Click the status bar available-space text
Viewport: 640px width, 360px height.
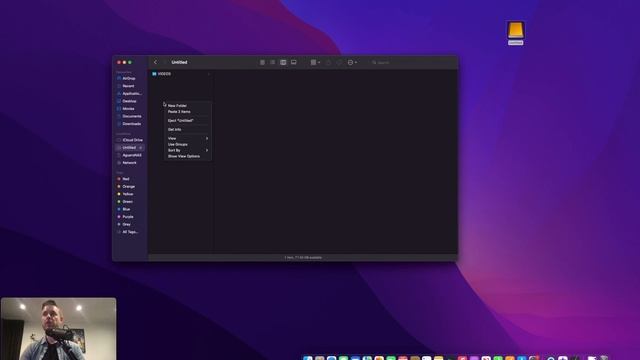pyautogui.click(x=303, y=258)
